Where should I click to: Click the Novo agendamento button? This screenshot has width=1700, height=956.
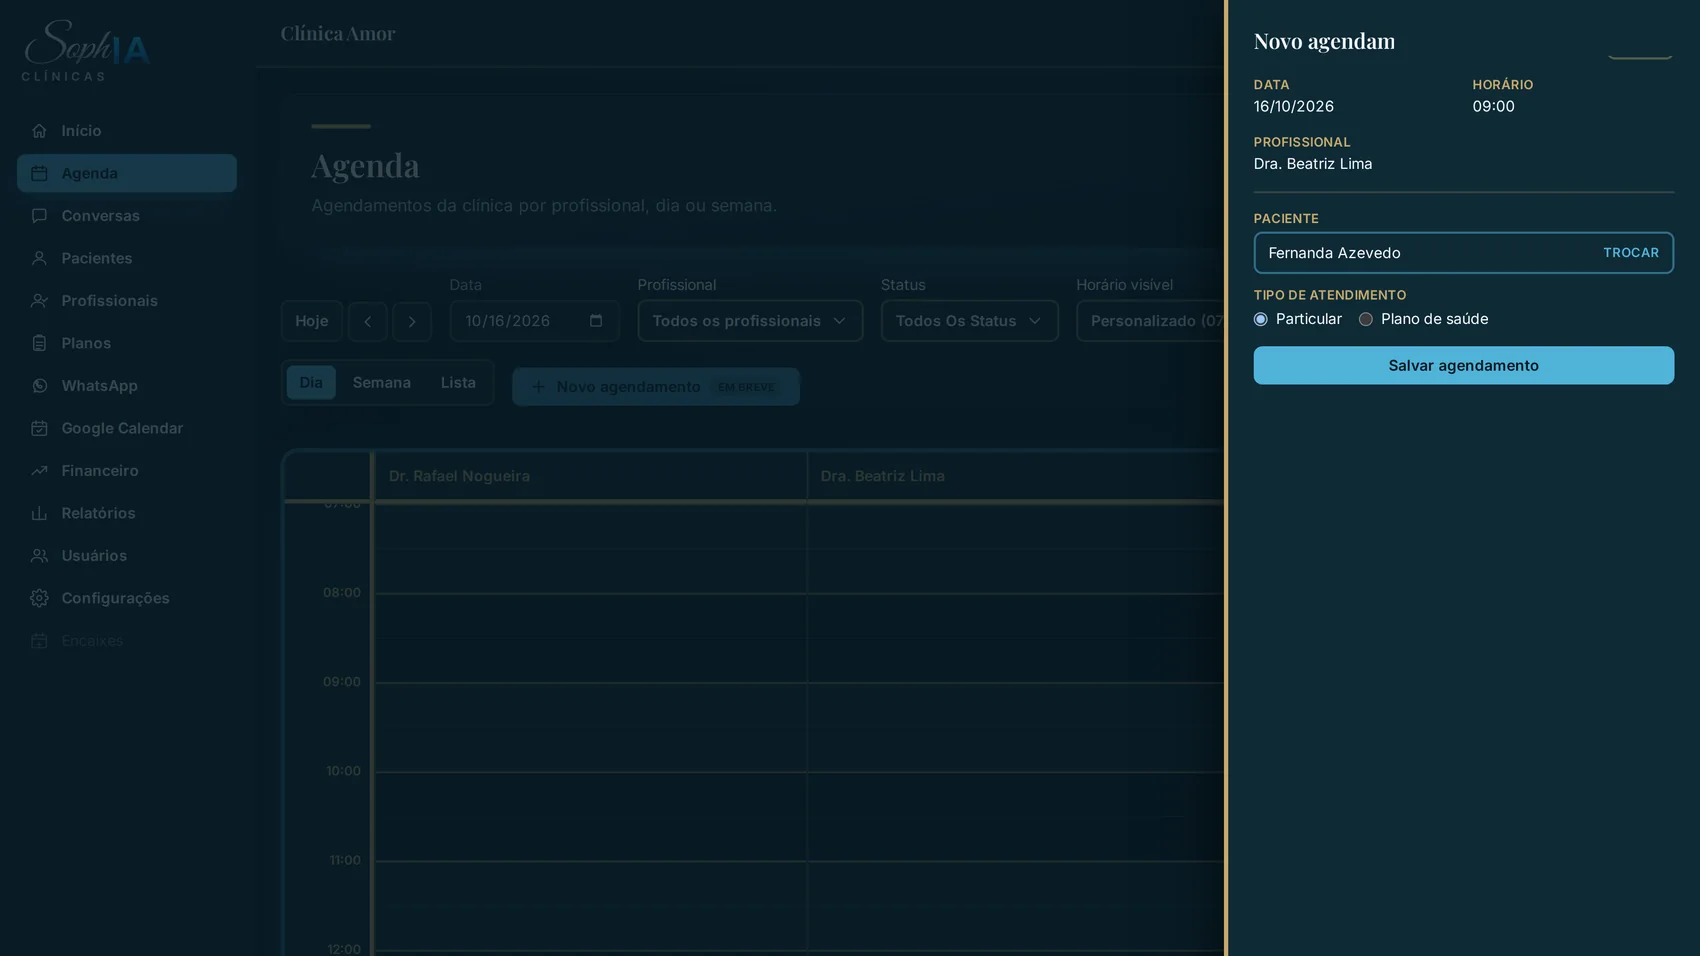pyautogui.click(x=656, y=387)
